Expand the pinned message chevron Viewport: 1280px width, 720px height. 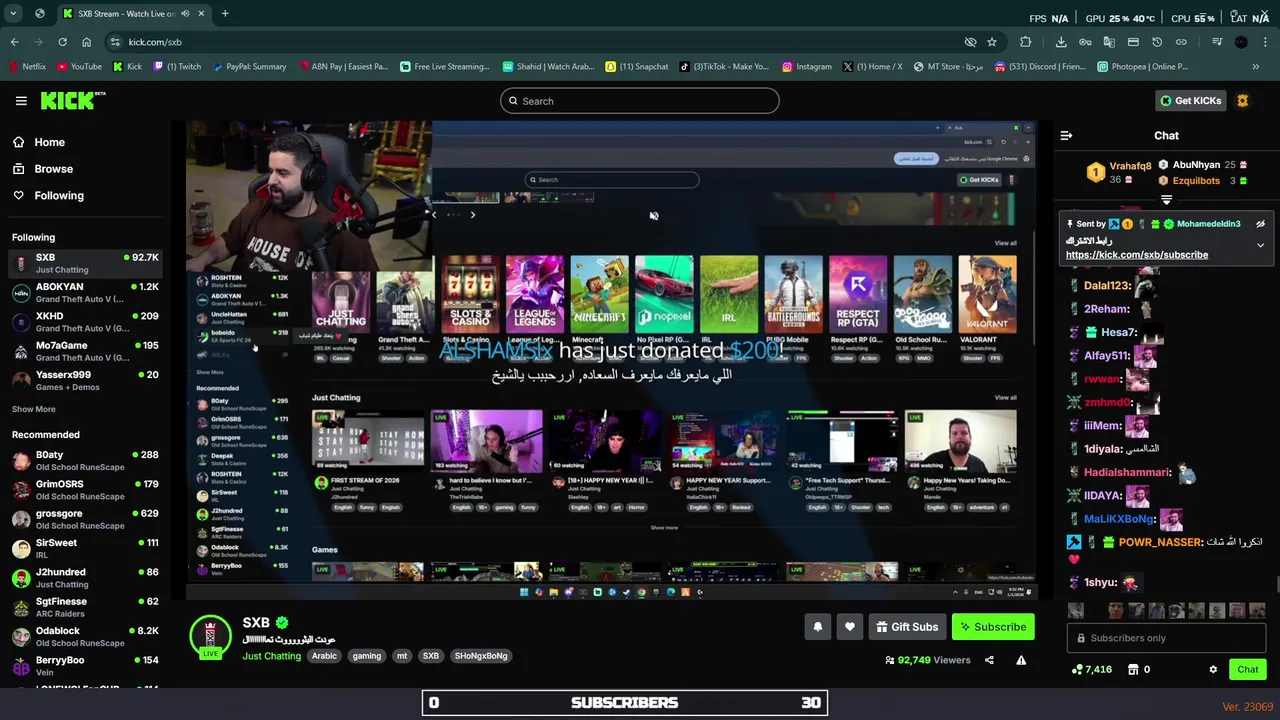1260,245
